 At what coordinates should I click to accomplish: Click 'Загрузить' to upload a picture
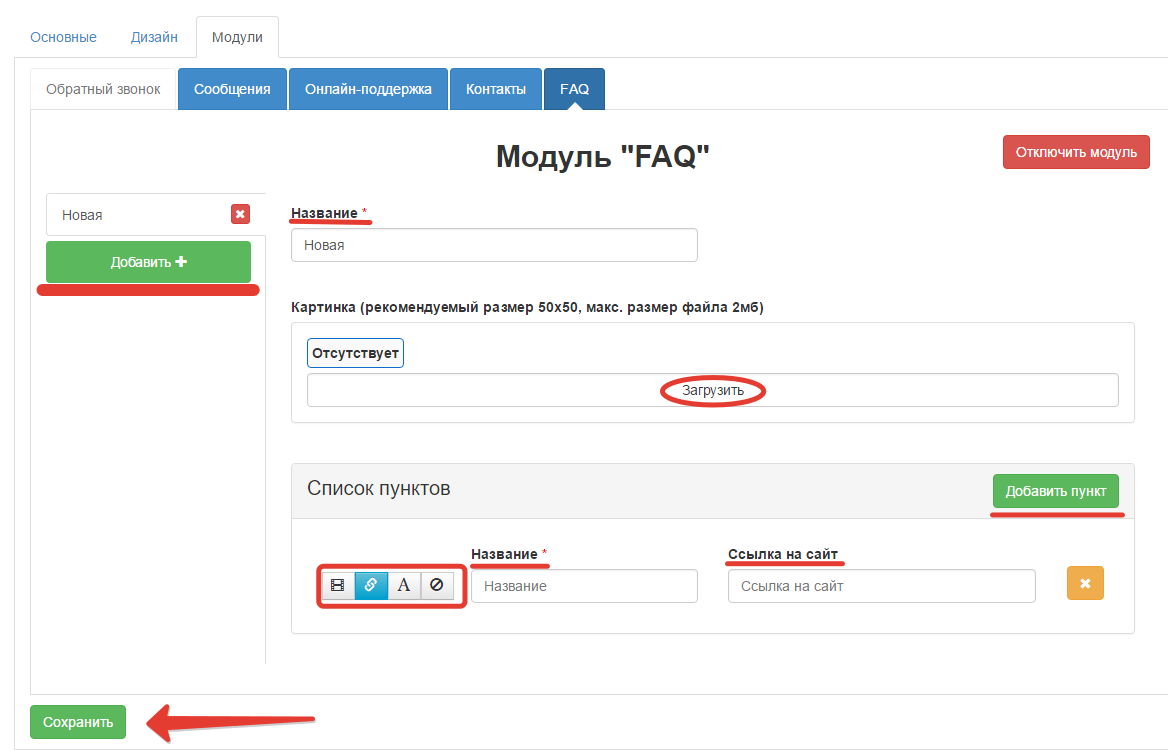pos(713,390)
